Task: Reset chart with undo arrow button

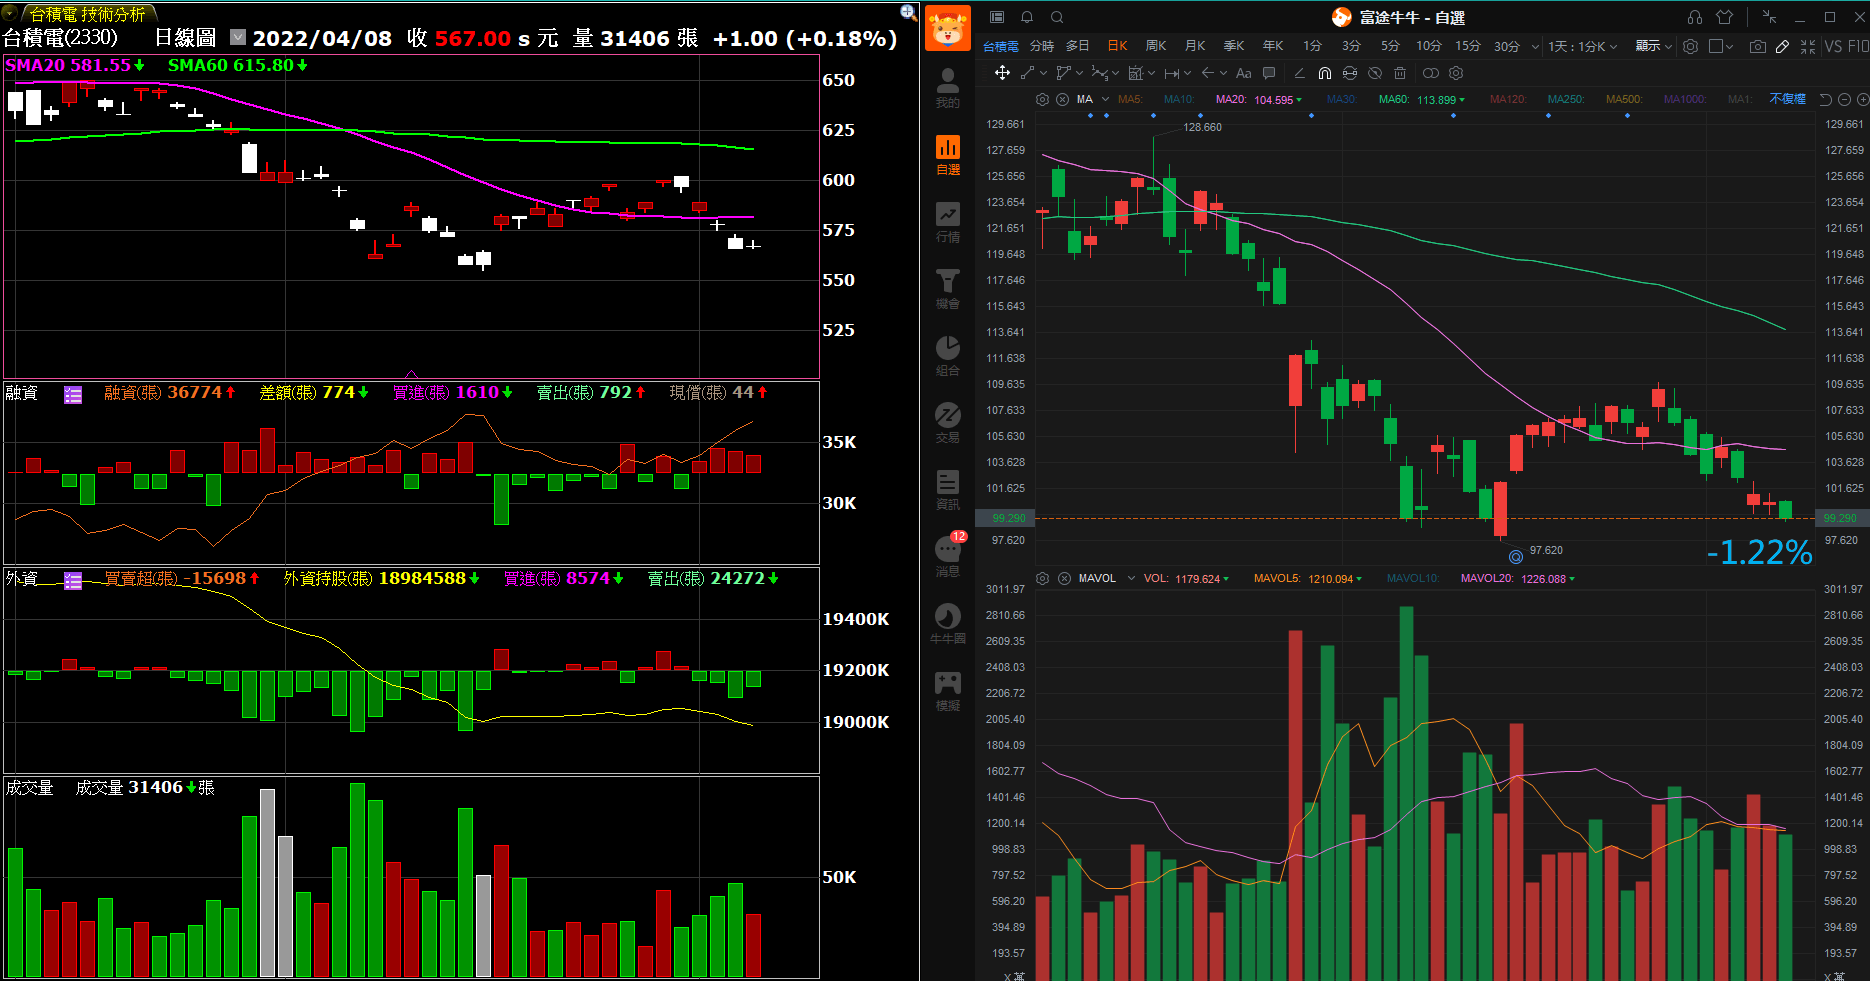Action: click(x=1825, y=99)
